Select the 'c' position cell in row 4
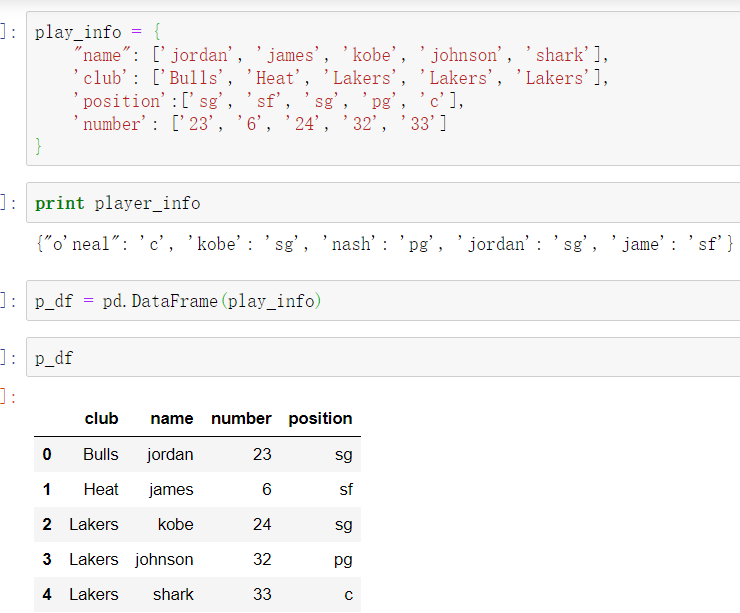The width and height of the screenshot is (740, 613). (348, 595)
